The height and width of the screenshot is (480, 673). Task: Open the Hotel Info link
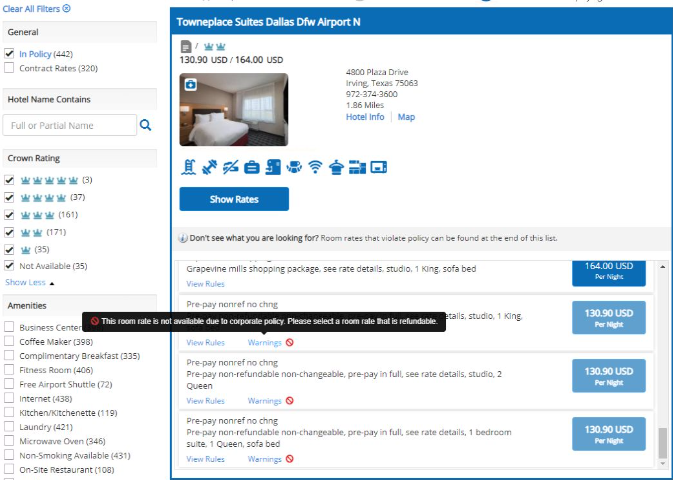click(x=365, y=117)
